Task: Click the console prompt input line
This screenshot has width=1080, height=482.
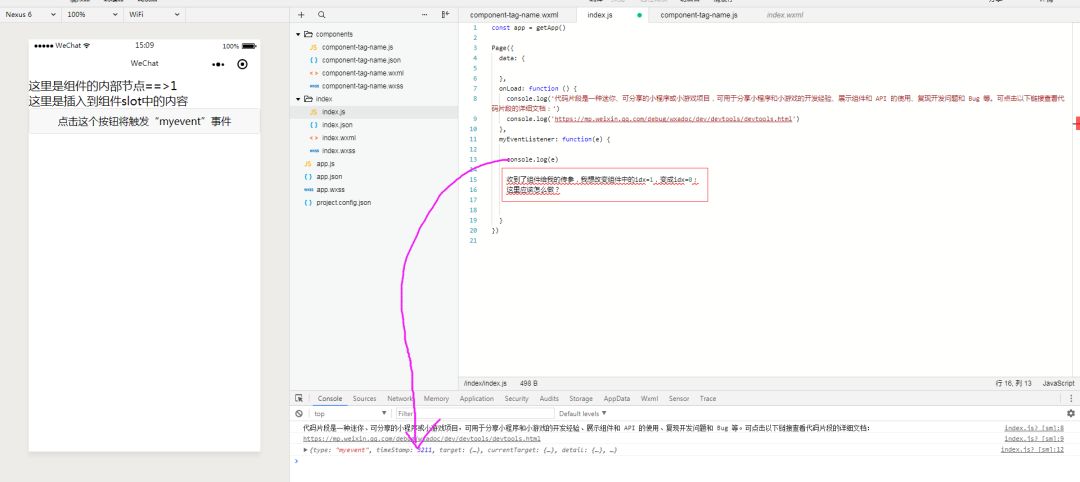Action: click(x=687, y=461)
